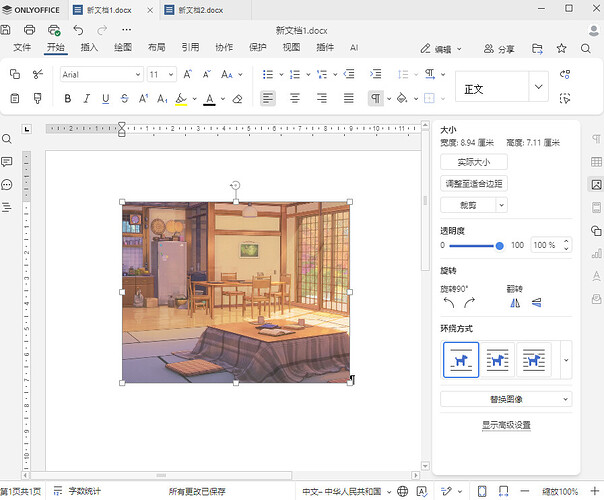
Task: Click the 替换图像 button
Action: pyautogui.click(x=506, y=399)
